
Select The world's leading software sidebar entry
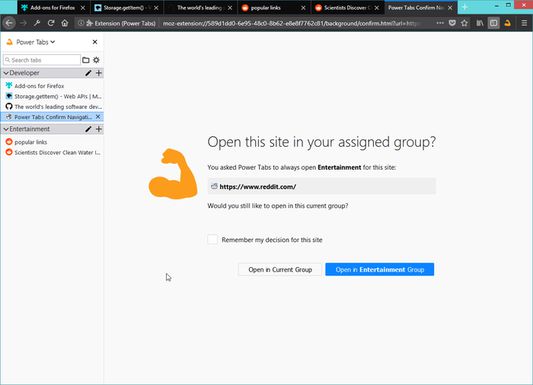(x=52, y=107)
